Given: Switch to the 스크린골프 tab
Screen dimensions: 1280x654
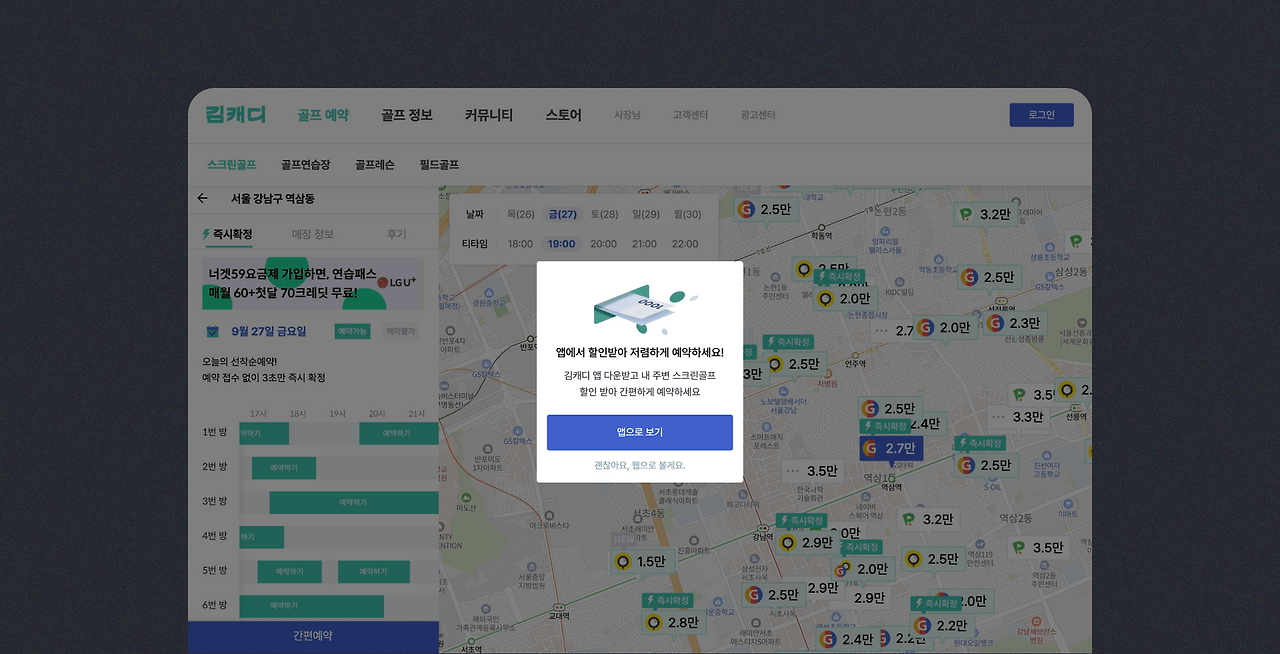Looking at the screenshot, I should (x=232, y=165).
